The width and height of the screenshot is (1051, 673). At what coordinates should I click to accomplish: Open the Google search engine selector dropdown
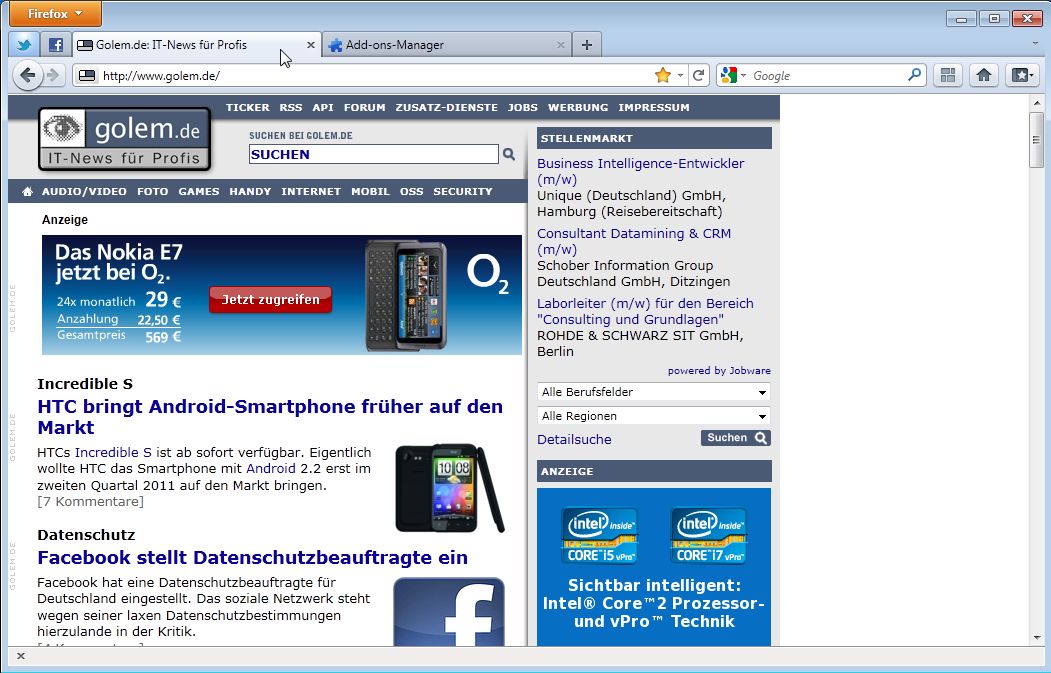(733, 75)
